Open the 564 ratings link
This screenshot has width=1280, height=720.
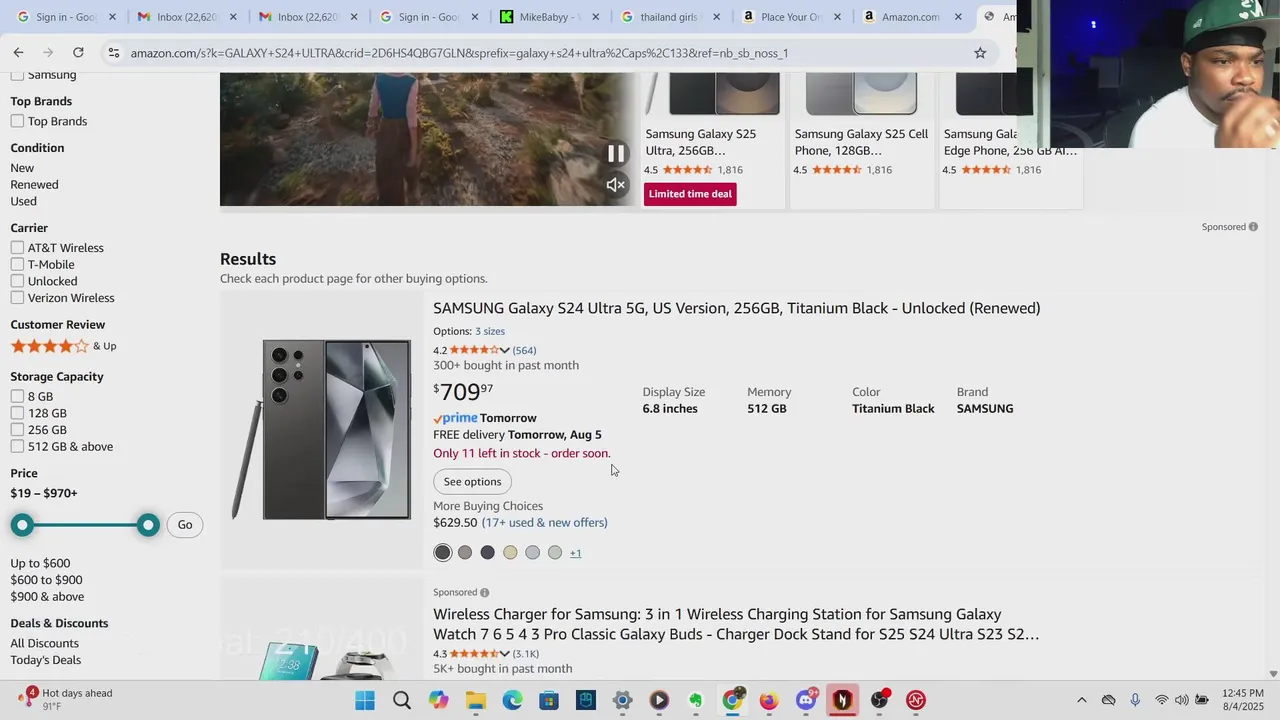pyautogui.click(x=524, y=351)
